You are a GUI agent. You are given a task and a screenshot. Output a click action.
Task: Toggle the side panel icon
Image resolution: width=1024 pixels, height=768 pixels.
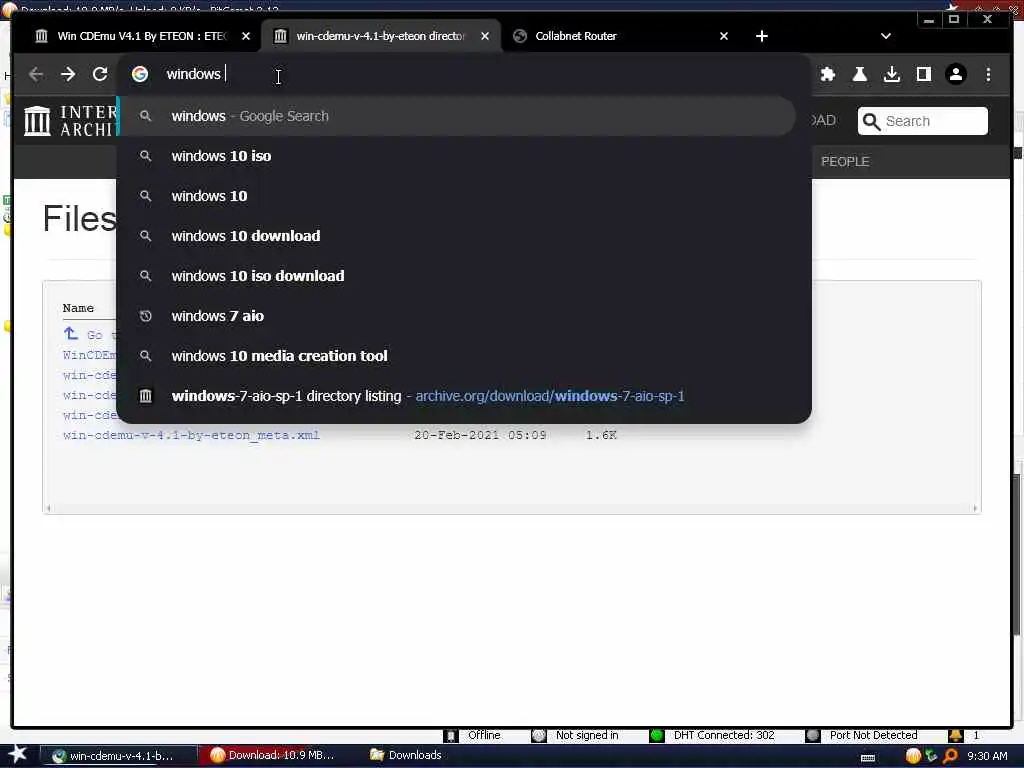click(923, 74)
